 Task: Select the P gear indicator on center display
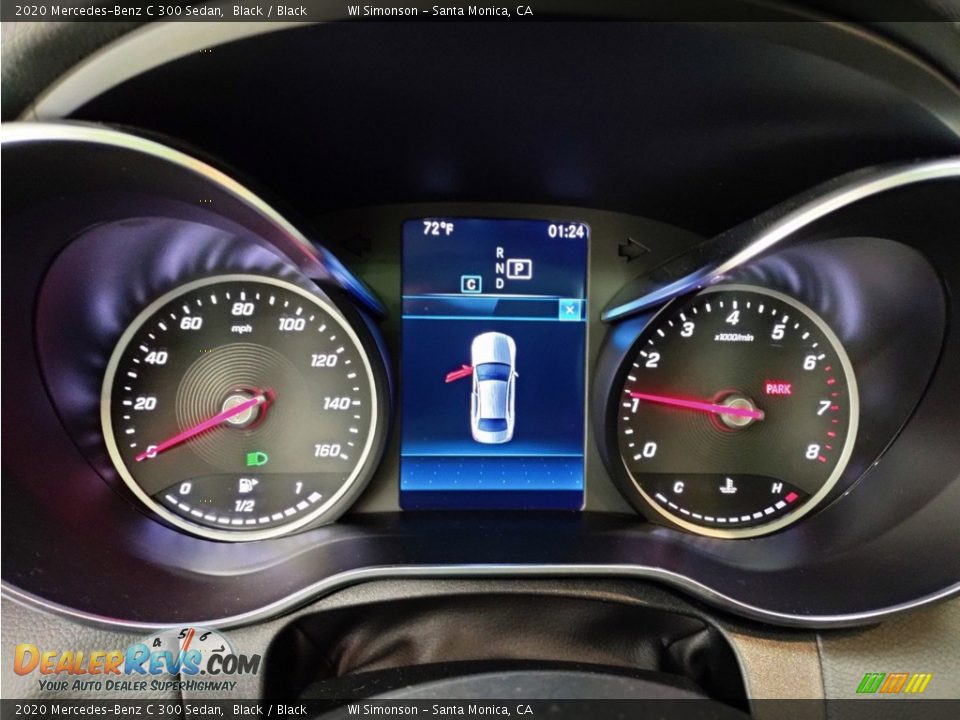pyautogui.click(x=517, y=268)
